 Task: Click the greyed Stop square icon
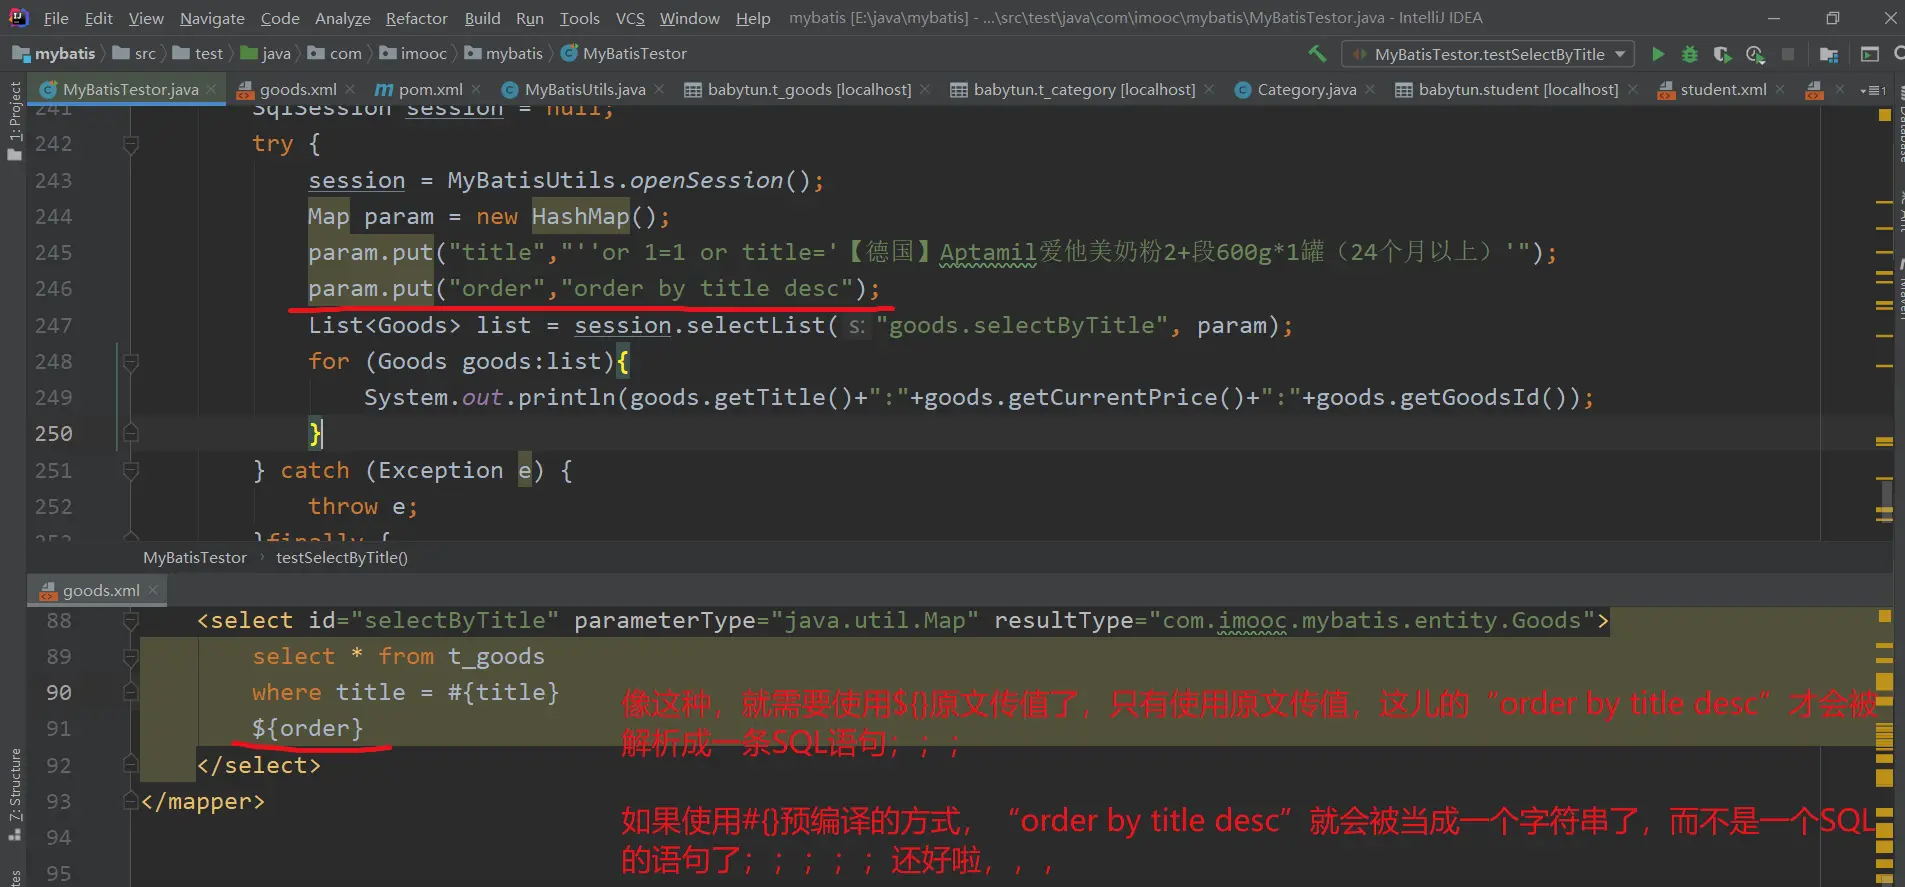click(x=1788, y=54)
